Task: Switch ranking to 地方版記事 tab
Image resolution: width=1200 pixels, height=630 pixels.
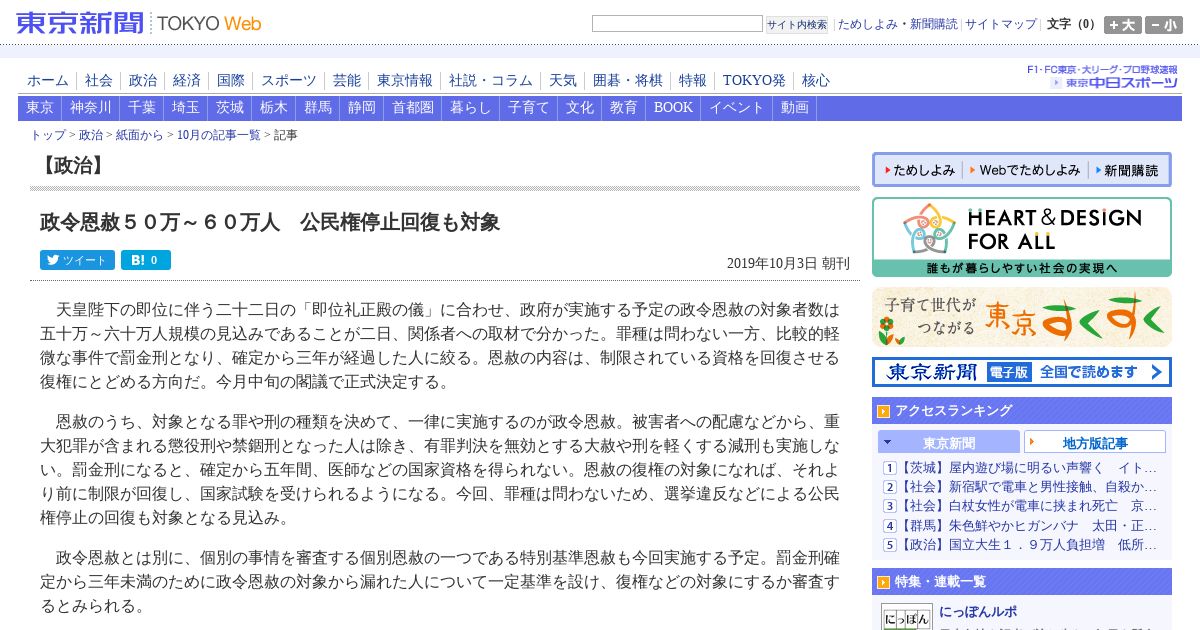Action: click(1095, 442)
